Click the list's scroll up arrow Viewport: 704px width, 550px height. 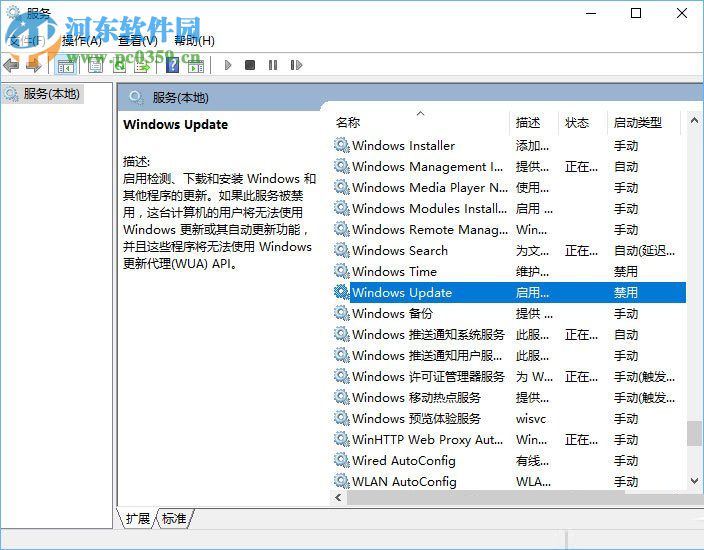[x=694, y=120]
